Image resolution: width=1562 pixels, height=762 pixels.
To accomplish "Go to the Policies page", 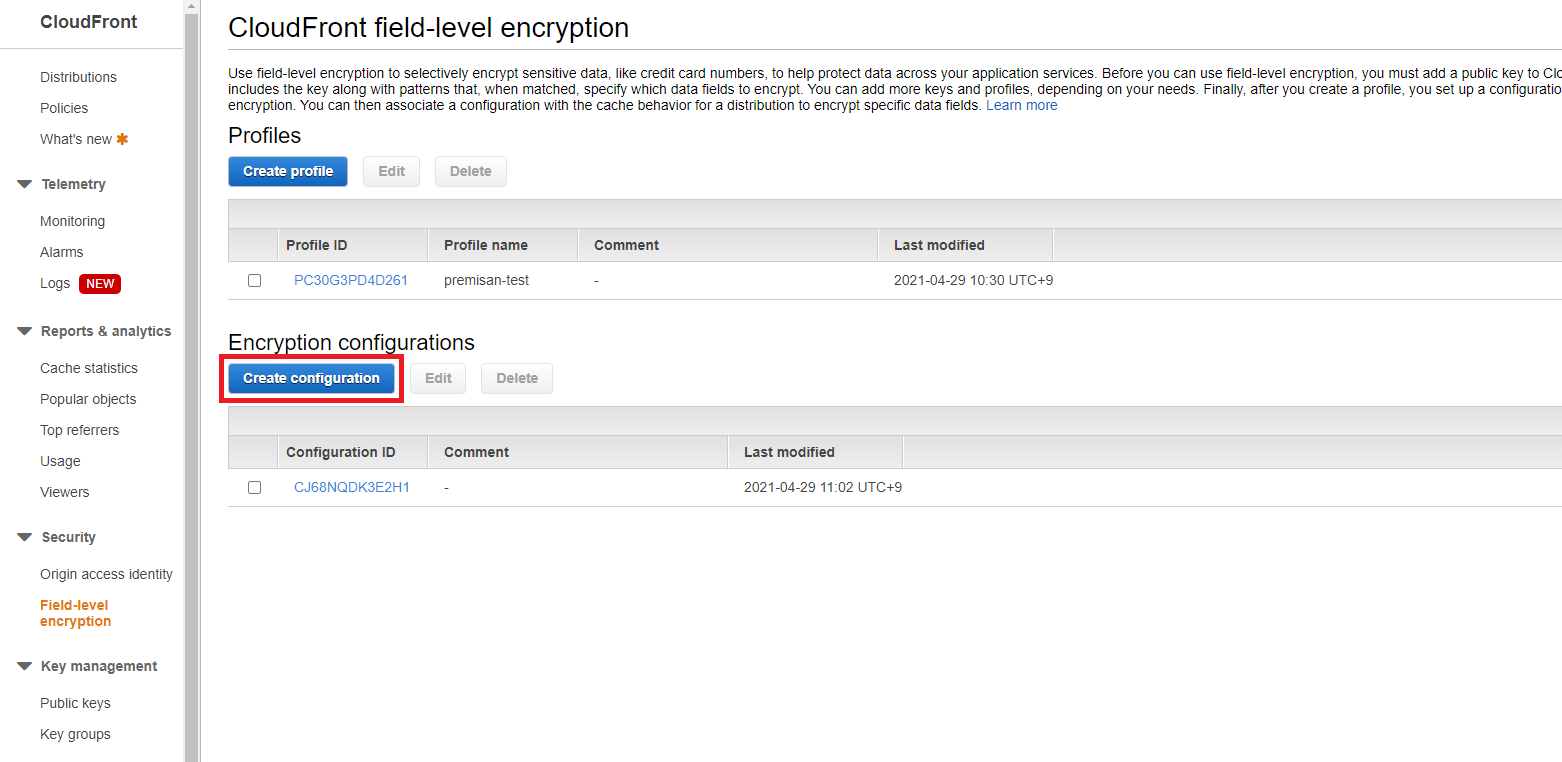I will point(64,108).
